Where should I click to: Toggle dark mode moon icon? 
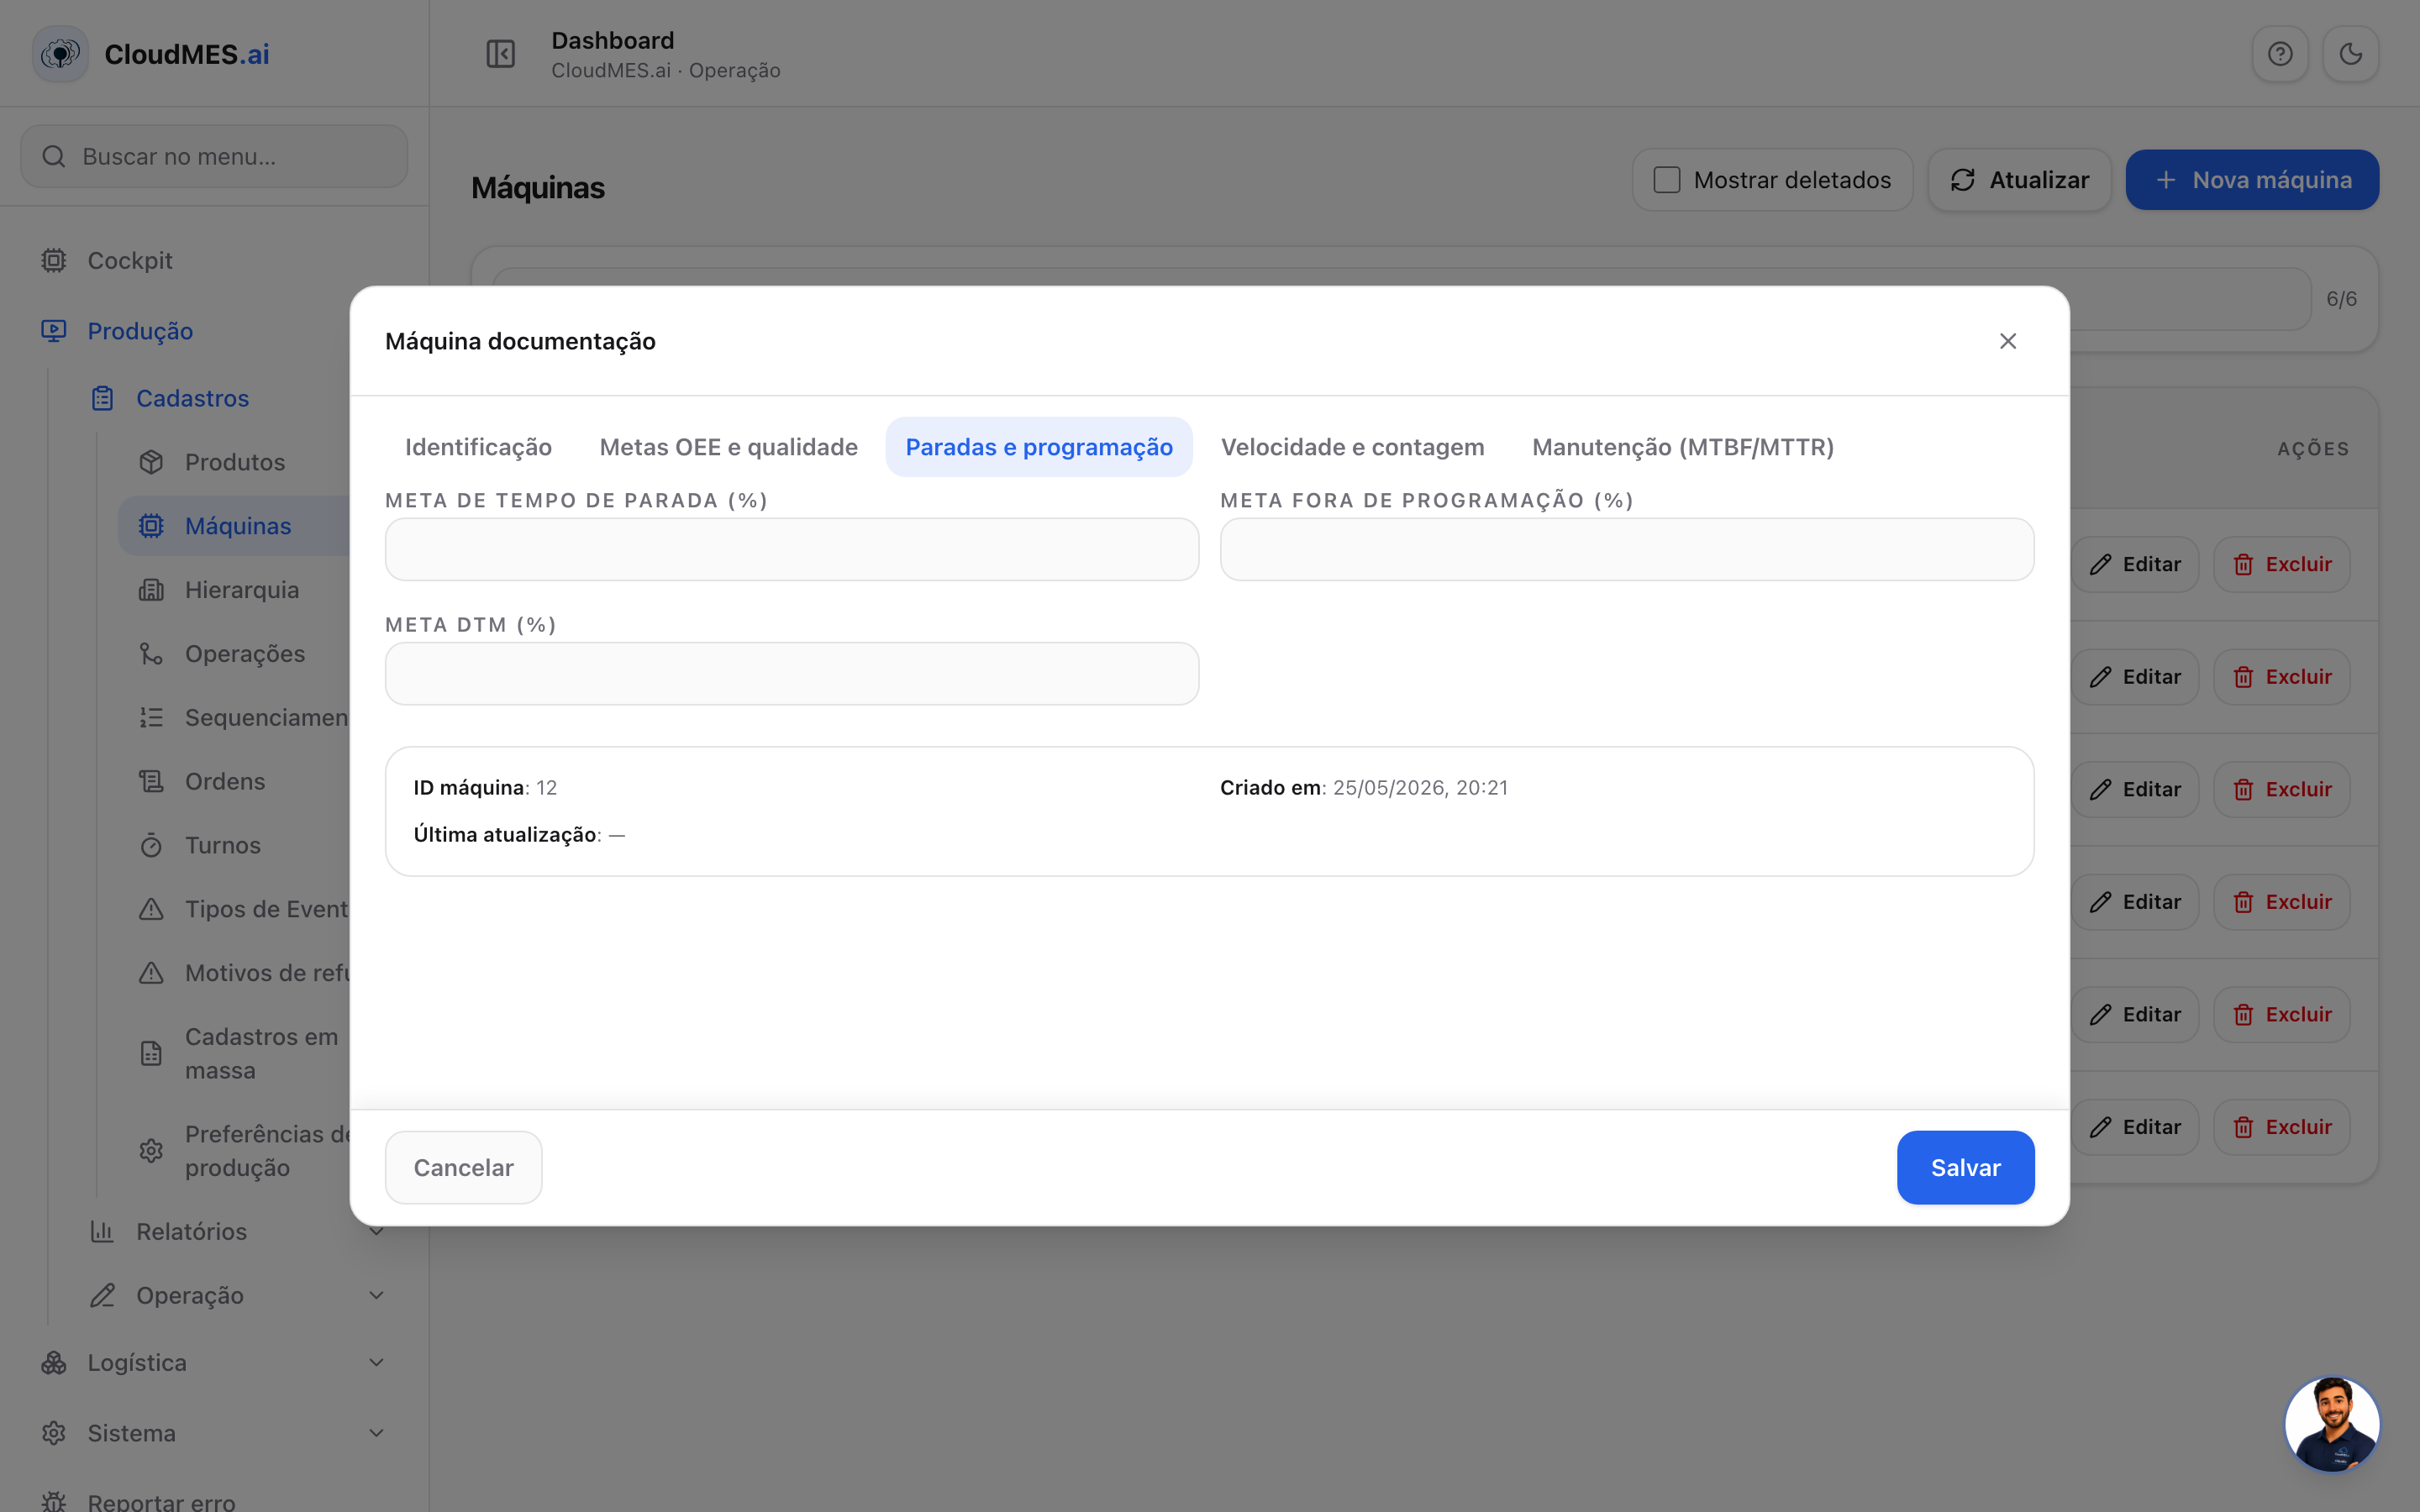coord(2350,54)
